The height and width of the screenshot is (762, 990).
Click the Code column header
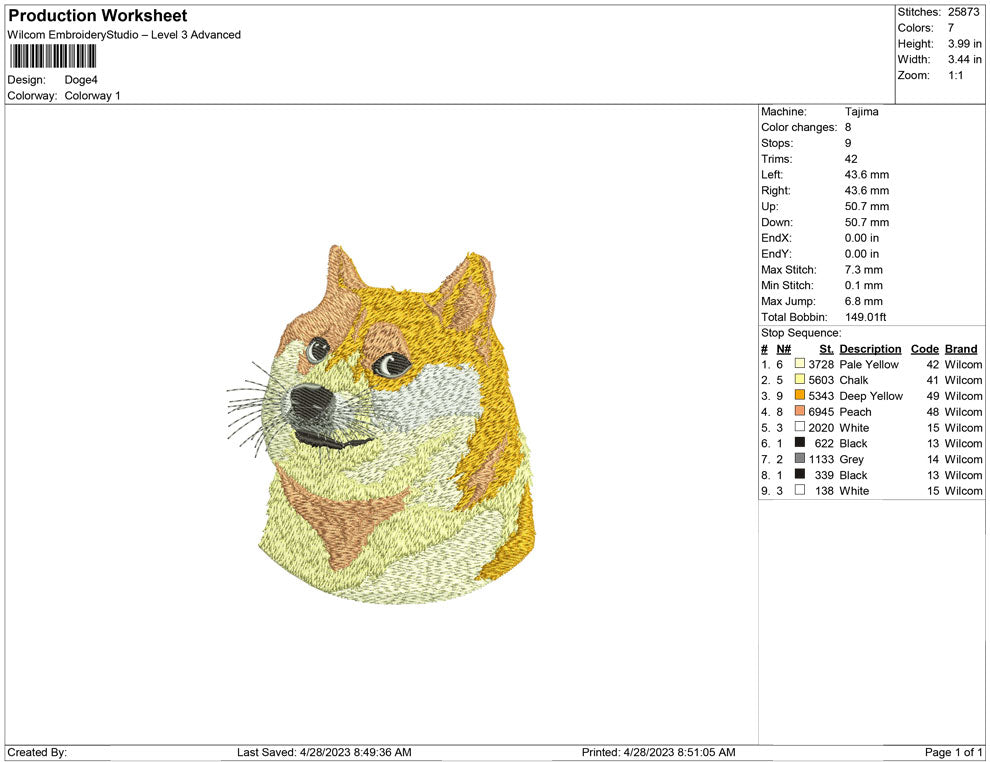[924, 349]
